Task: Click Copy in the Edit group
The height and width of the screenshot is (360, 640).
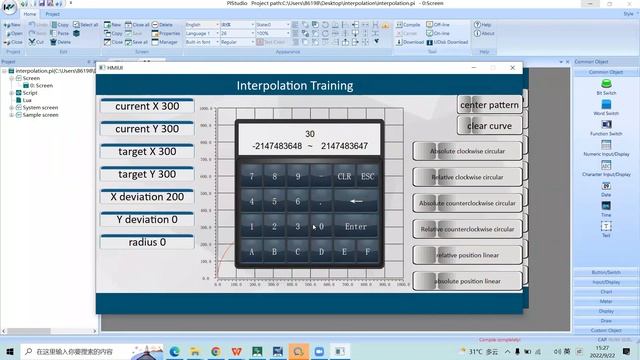Action: tap(60, 24)
